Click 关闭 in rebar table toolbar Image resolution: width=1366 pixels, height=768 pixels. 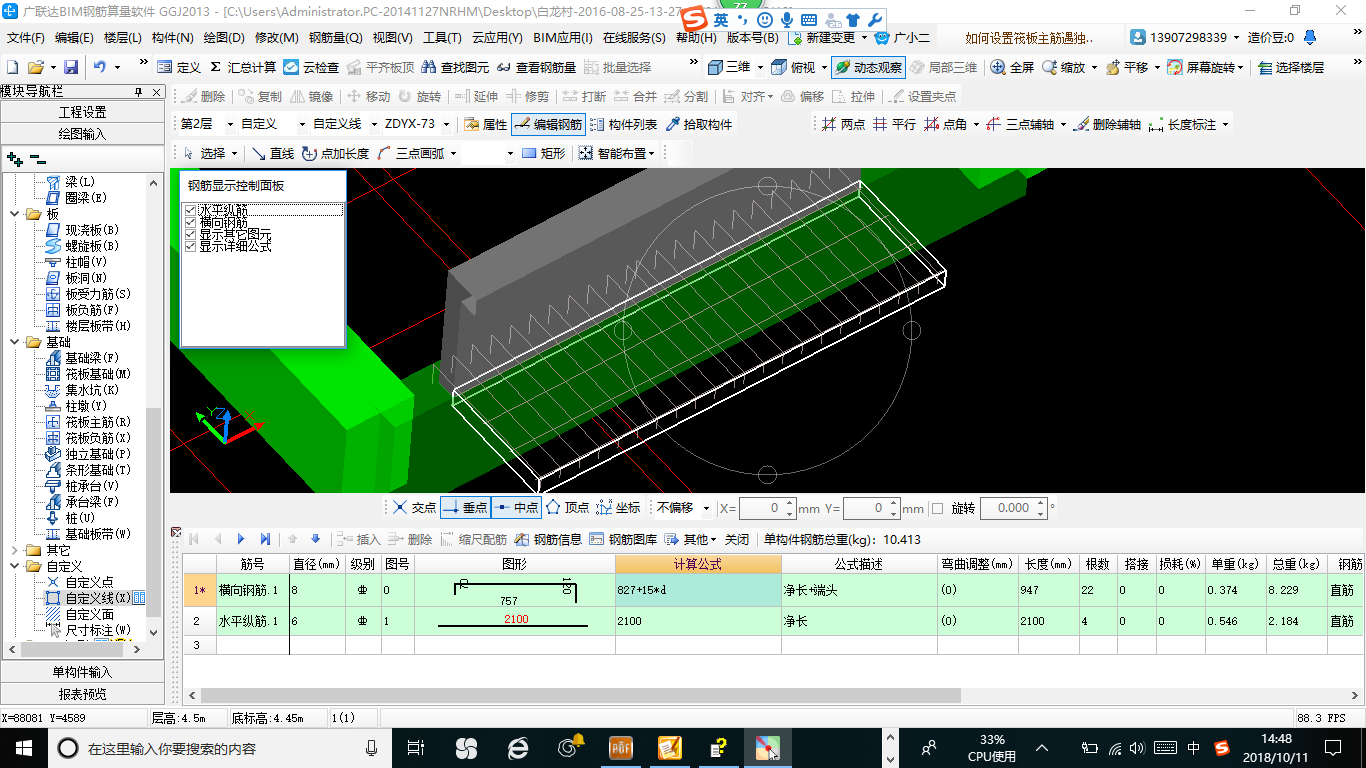pyautogui.click(x=736, y=538)
